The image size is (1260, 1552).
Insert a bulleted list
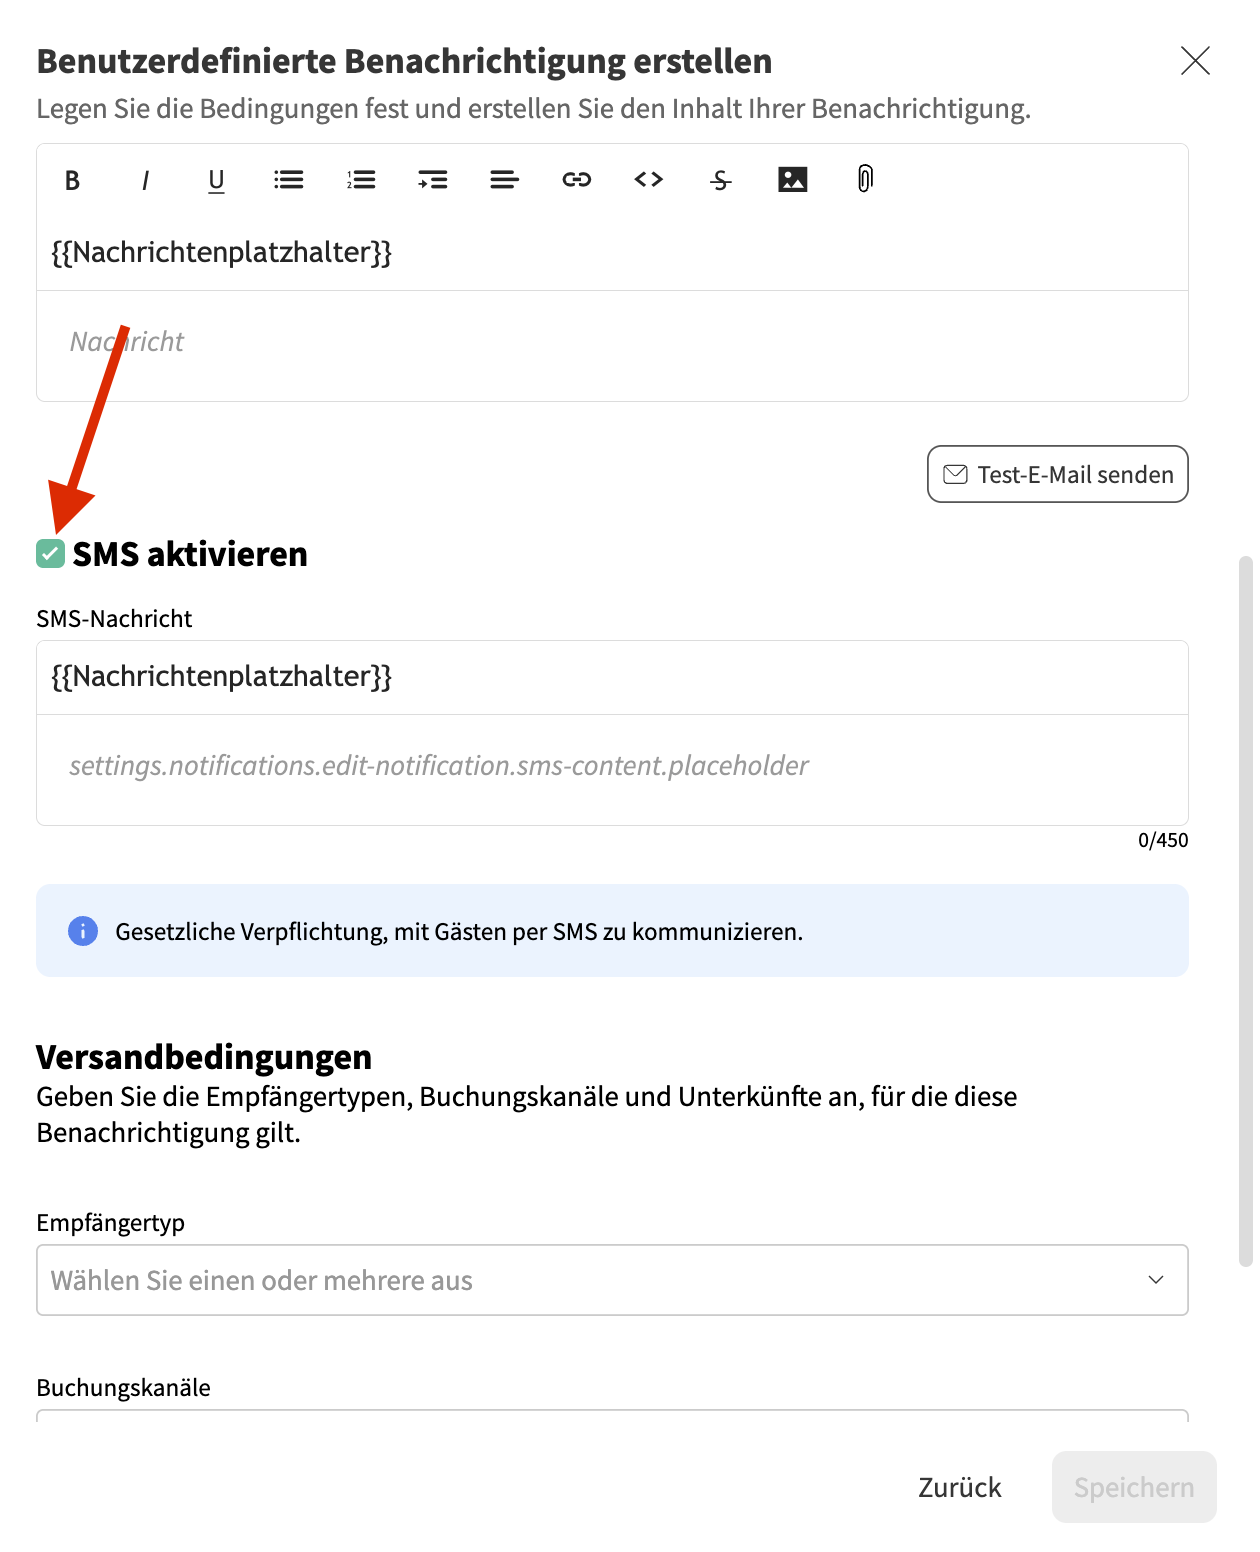[x=289, y=180]
